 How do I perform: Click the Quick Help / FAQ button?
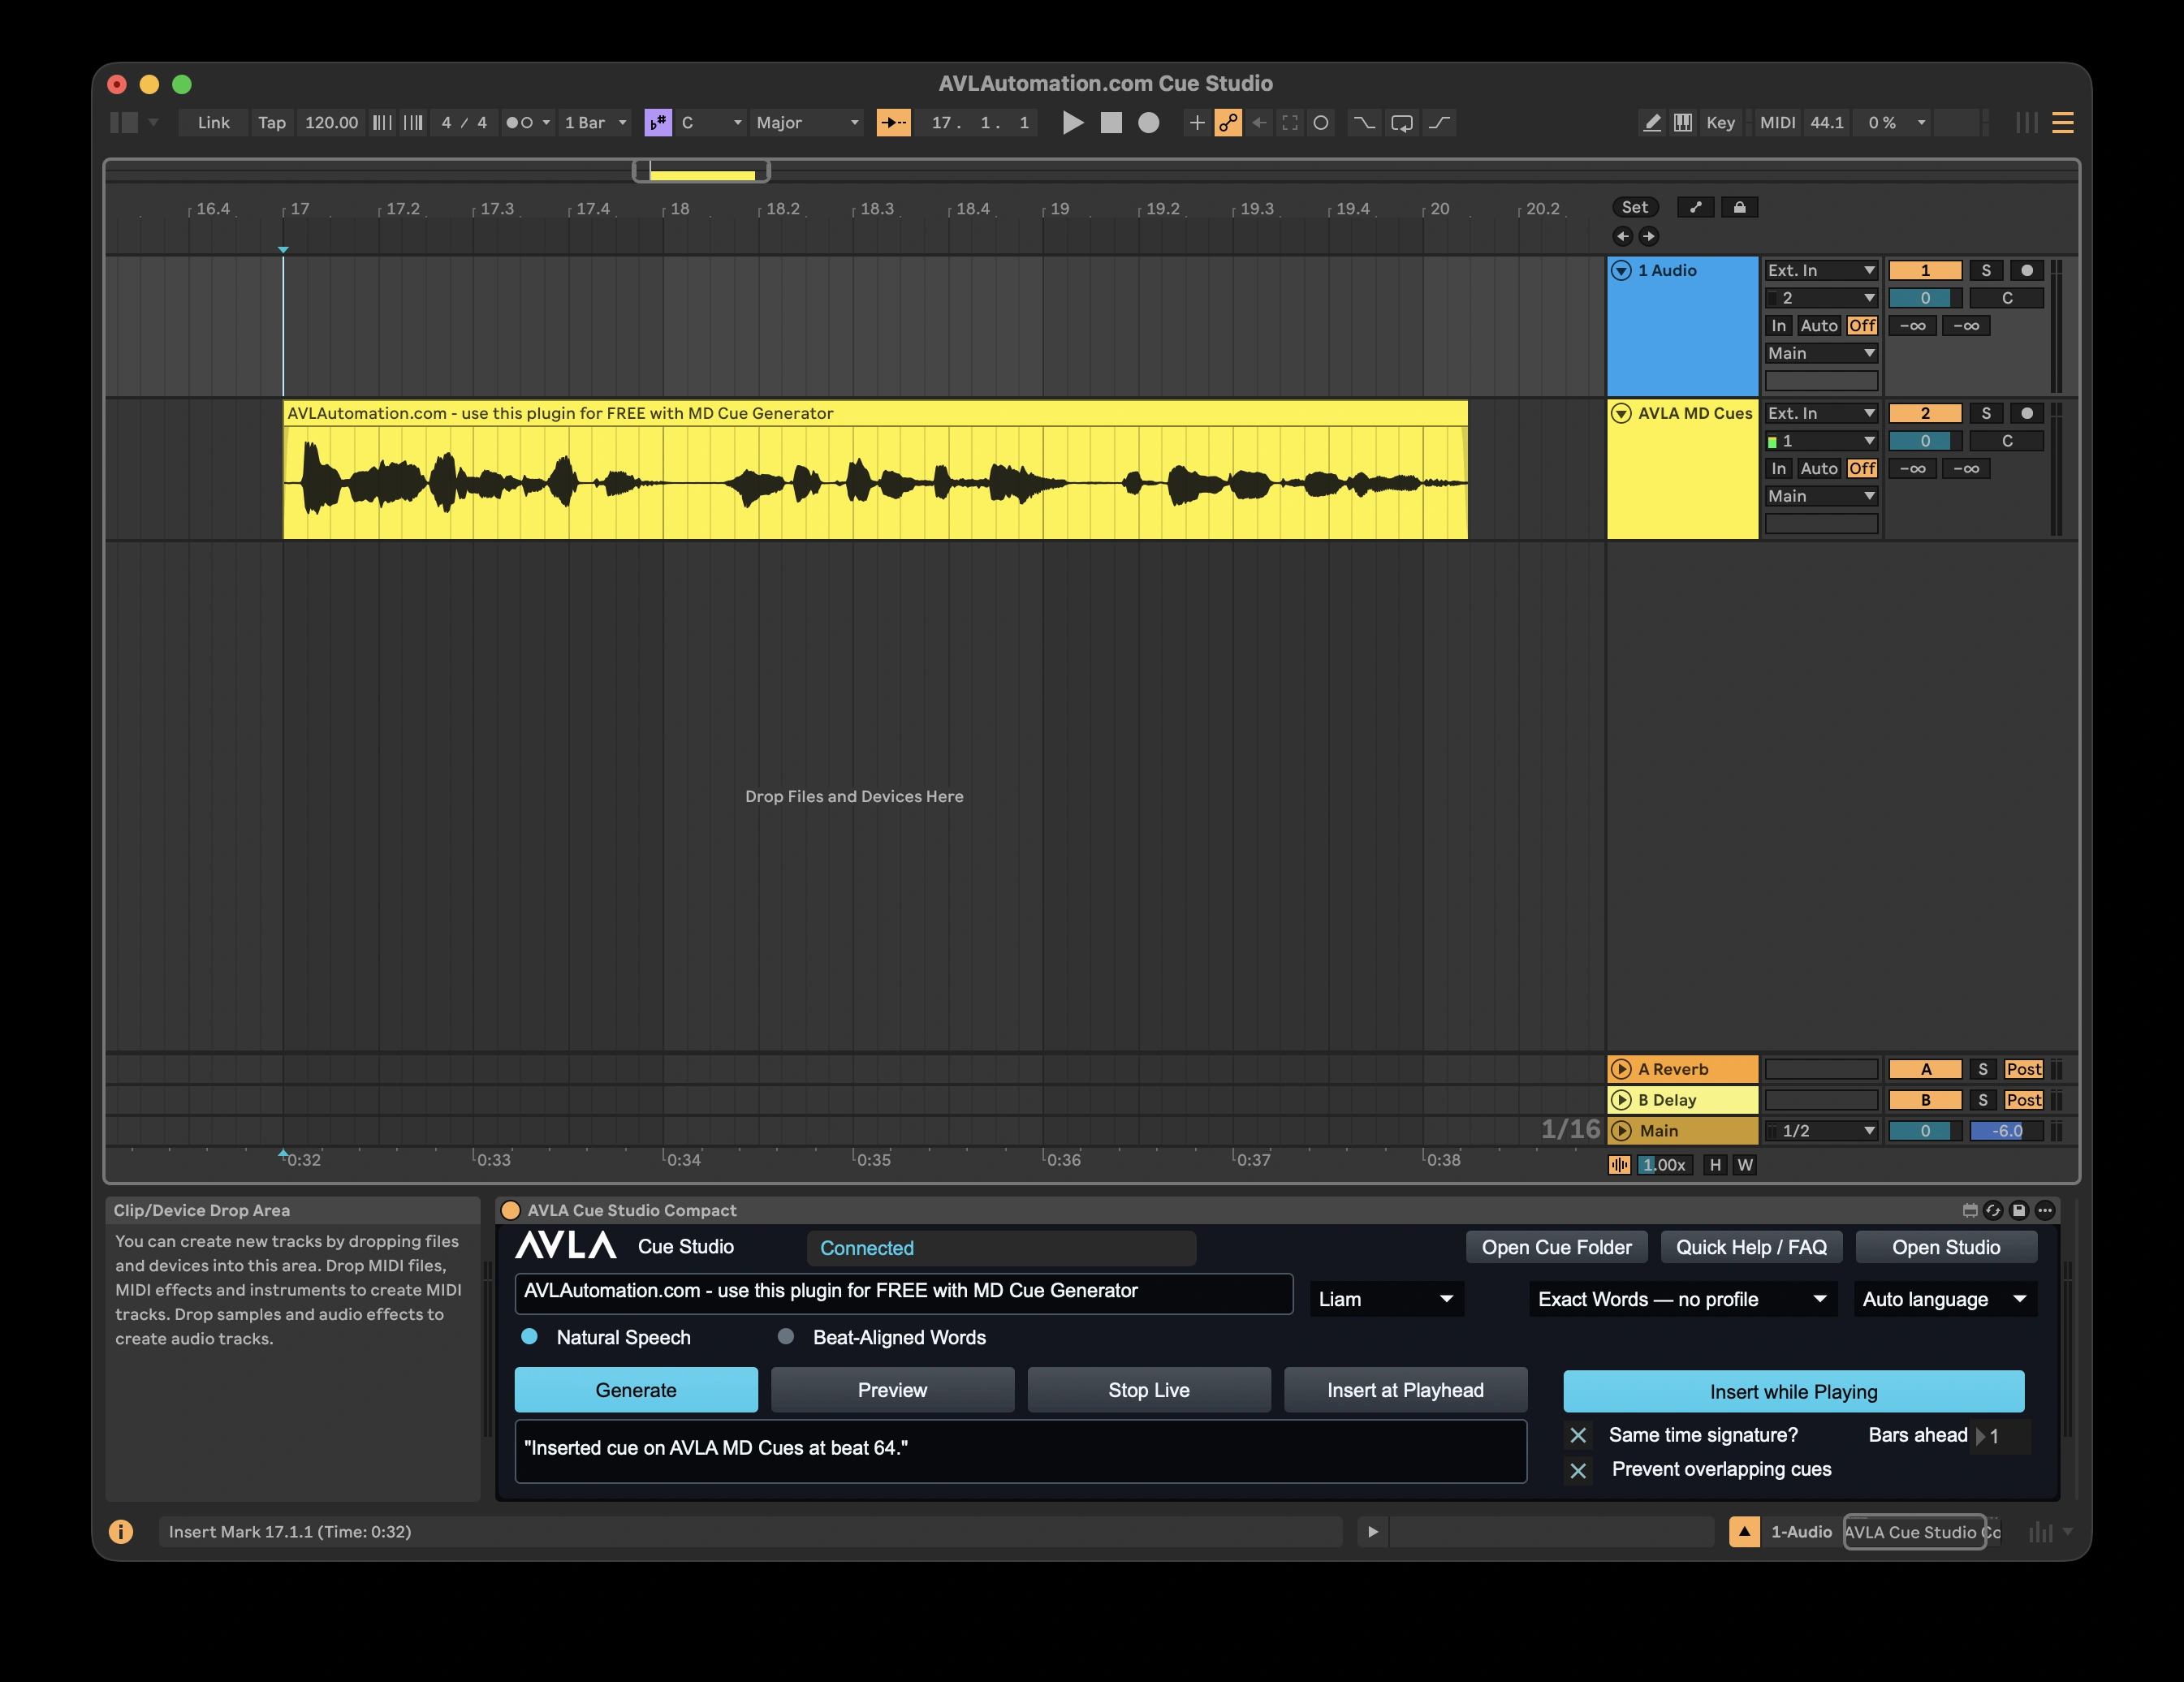[1752, 1248]
